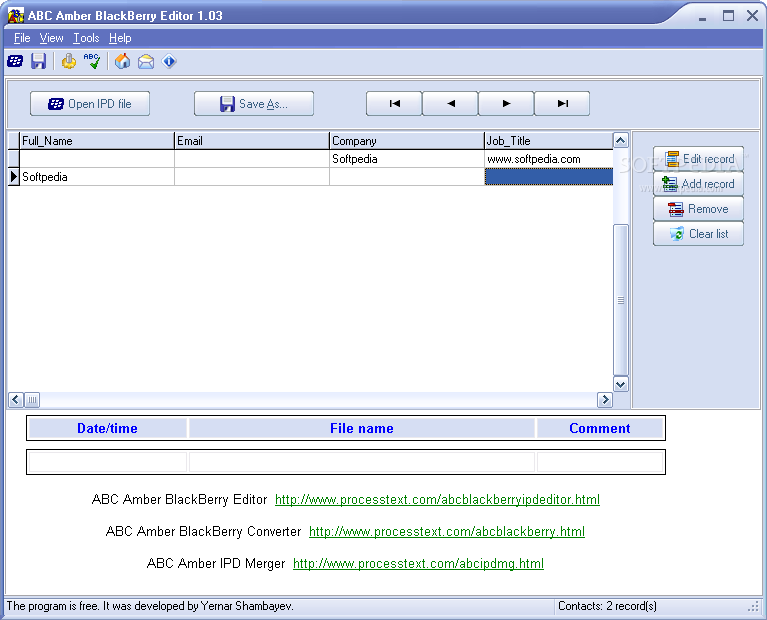Screen dimensions: 767x620
Task: Maximize the BlackBerry Editor window
Action: tap(728, 16)
